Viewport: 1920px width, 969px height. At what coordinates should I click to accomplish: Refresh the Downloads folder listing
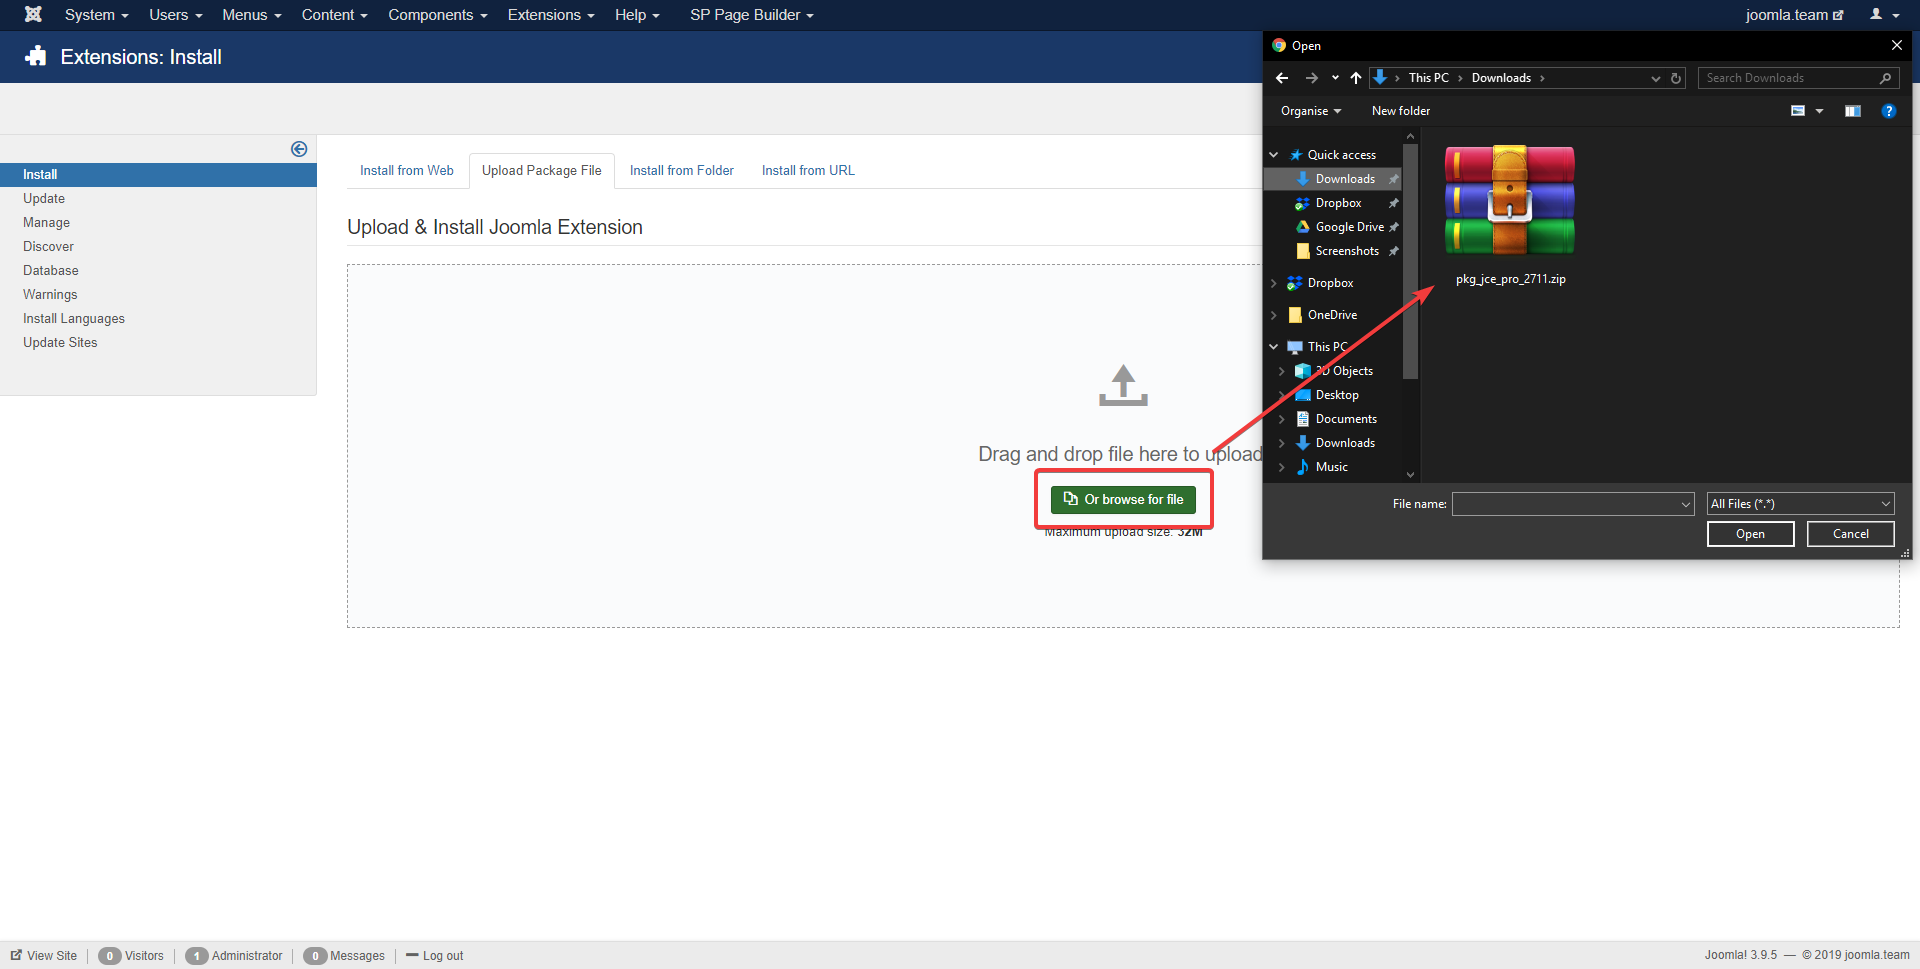1676,78
